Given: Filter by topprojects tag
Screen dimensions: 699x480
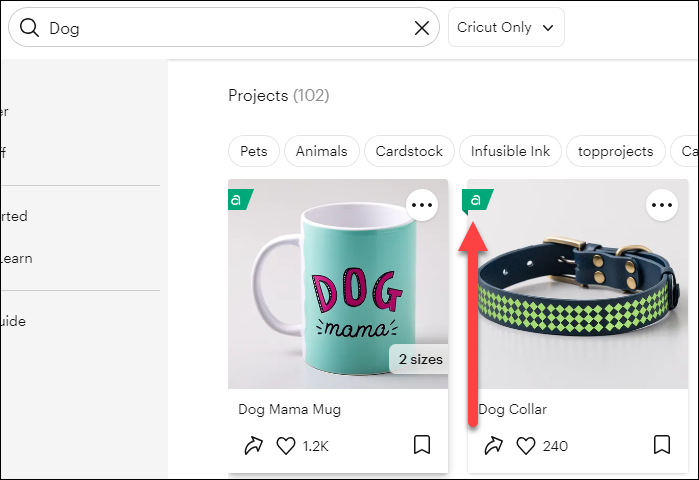Looking at the screenshot, I should click(616, 151).
